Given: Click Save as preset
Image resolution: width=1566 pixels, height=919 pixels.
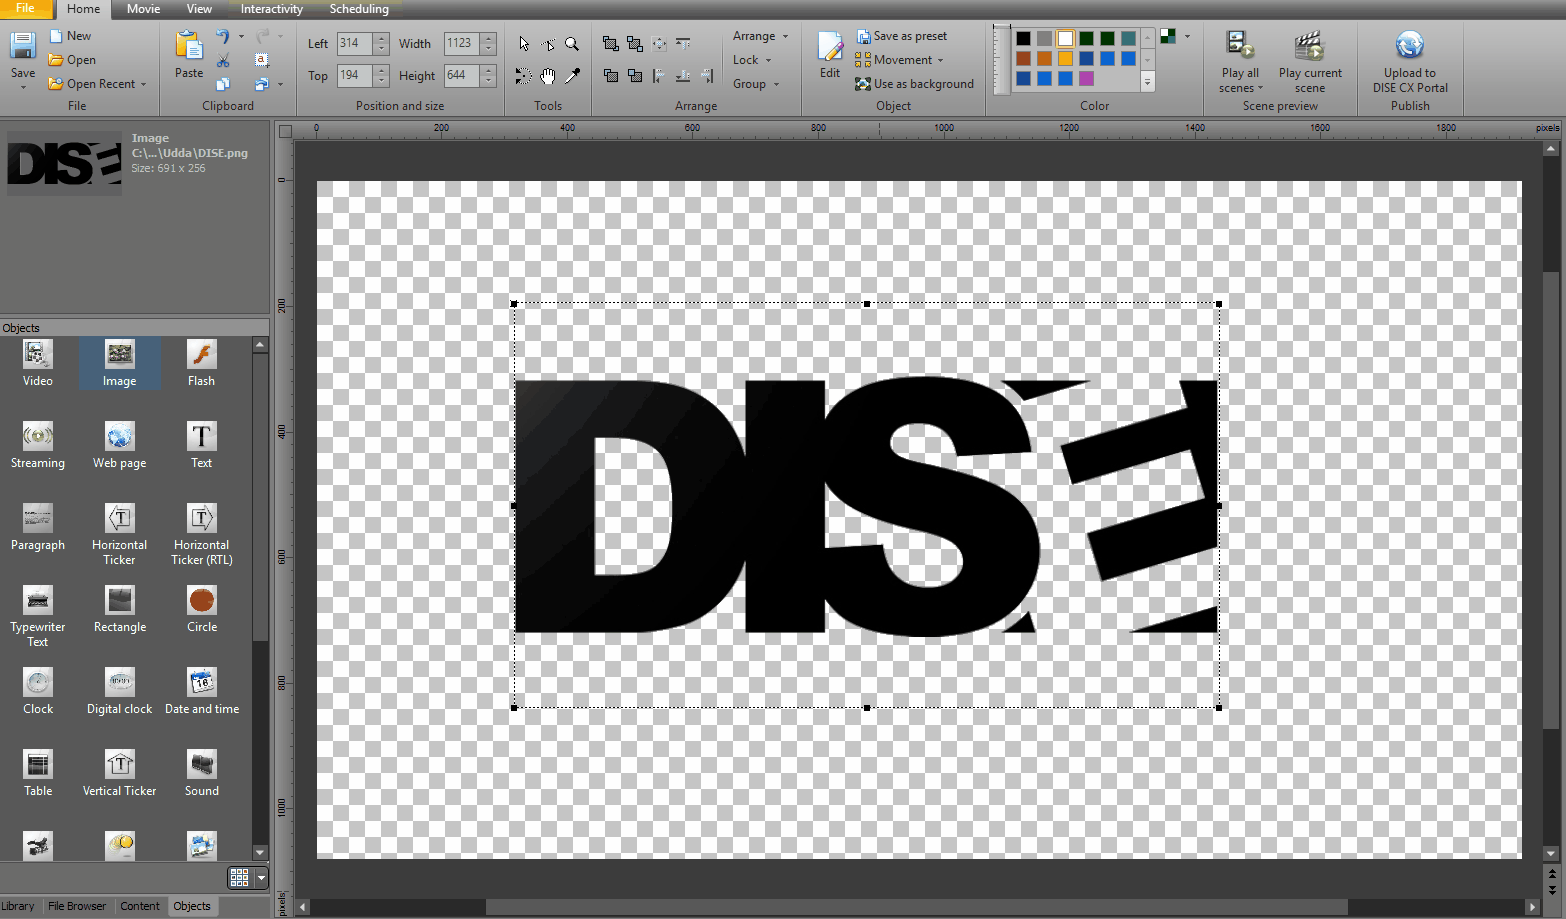Looking at the screenshot, I should click(901, 36).
